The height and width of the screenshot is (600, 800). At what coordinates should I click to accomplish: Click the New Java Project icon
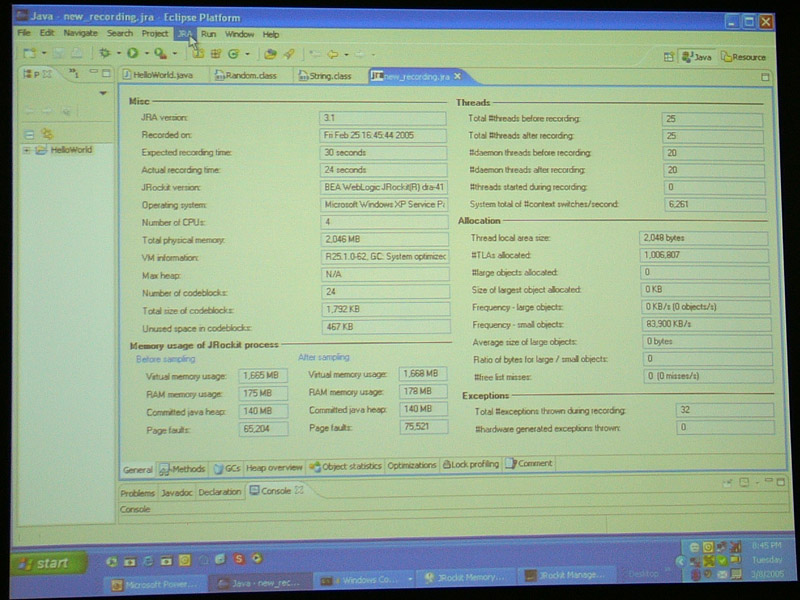click(x=198, y=54)
